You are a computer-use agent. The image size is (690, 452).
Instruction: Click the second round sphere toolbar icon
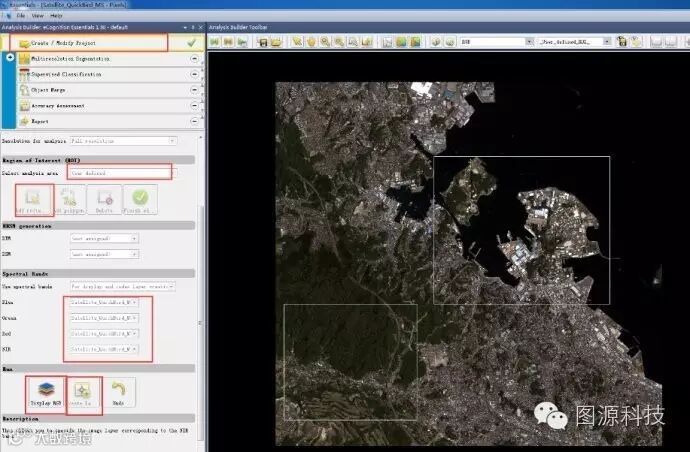click(449, 42)
